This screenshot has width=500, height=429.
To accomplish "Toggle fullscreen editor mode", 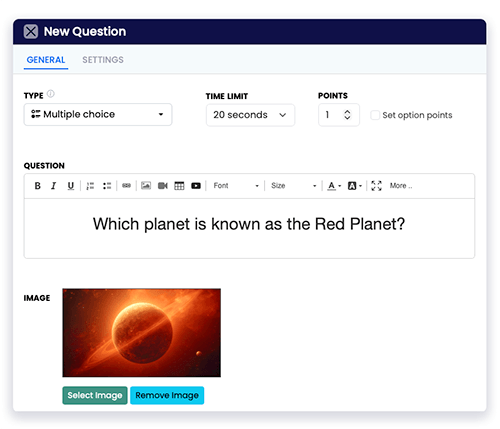I will click(x=376, y=186).
